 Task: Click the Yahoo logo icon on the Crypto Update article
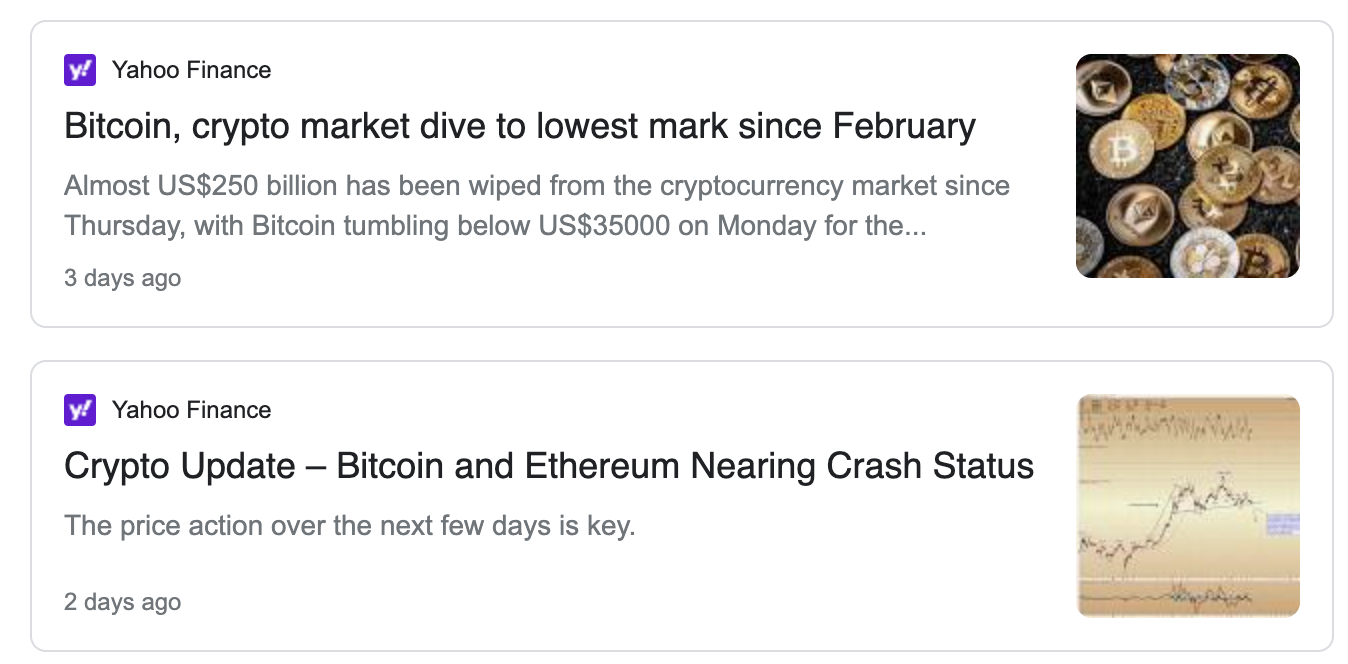point(80,410)
